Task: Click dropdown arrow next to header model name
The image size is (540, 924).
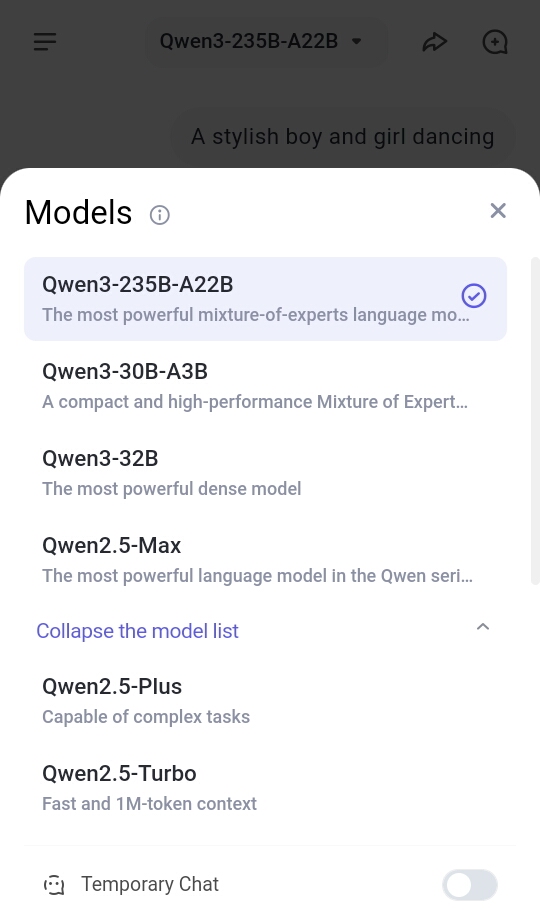Action: tap(356, 41)
